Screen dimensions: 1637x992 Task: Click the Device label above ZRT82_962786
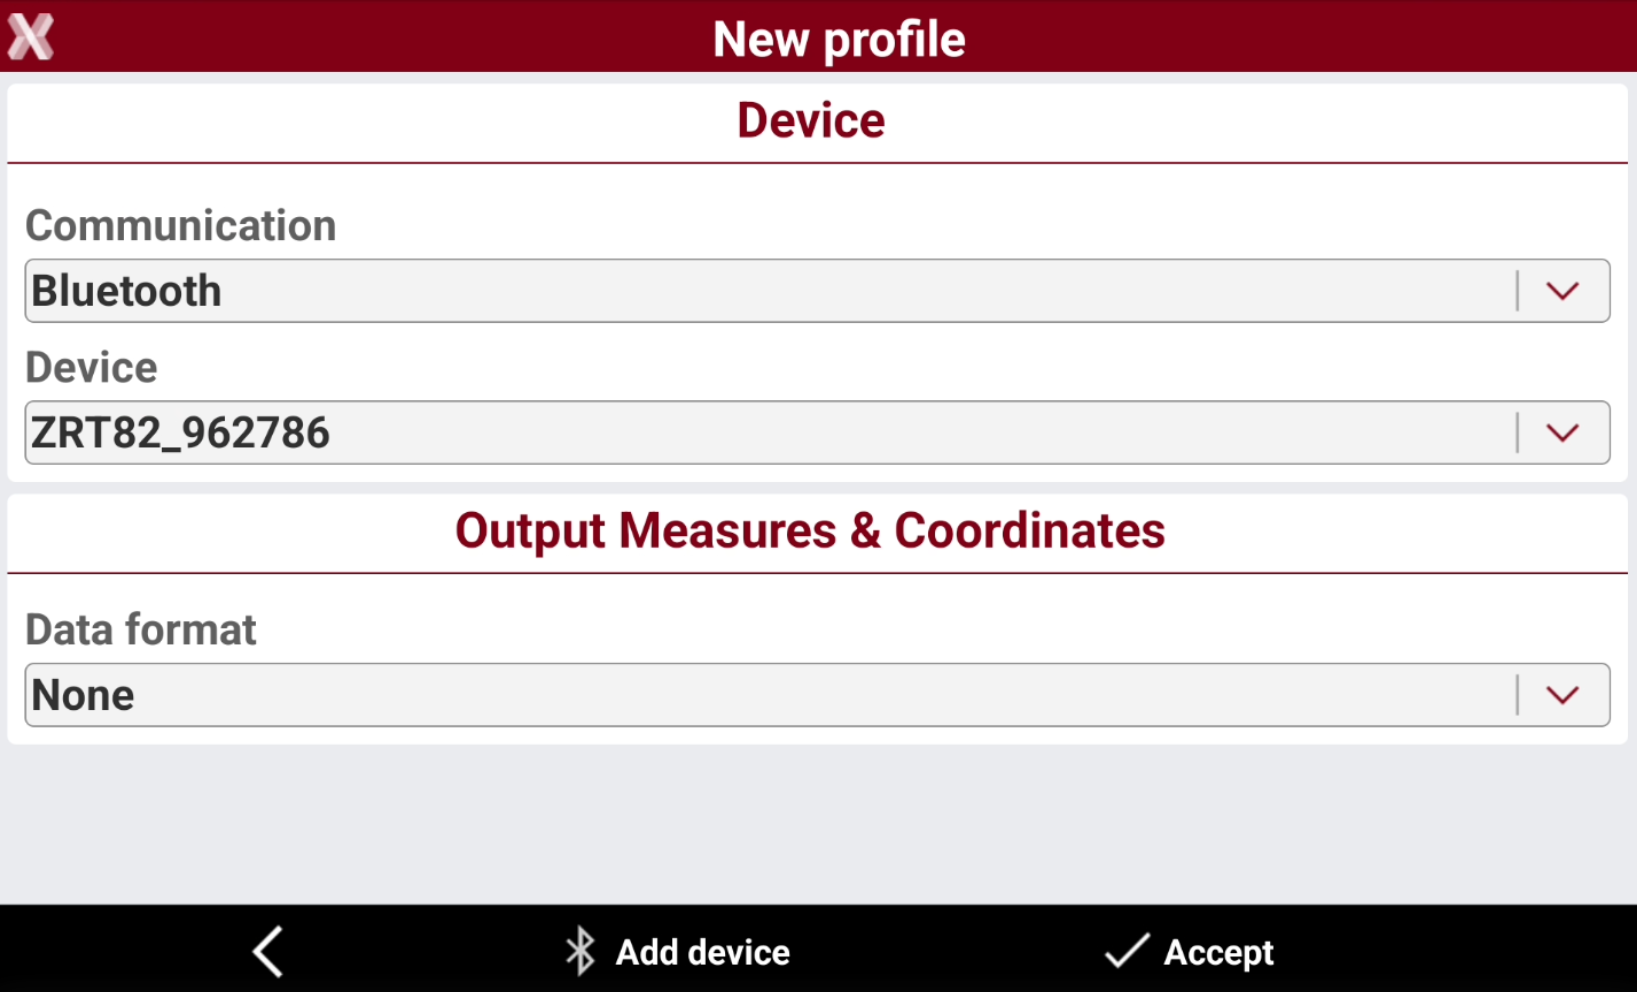[92, 368]
